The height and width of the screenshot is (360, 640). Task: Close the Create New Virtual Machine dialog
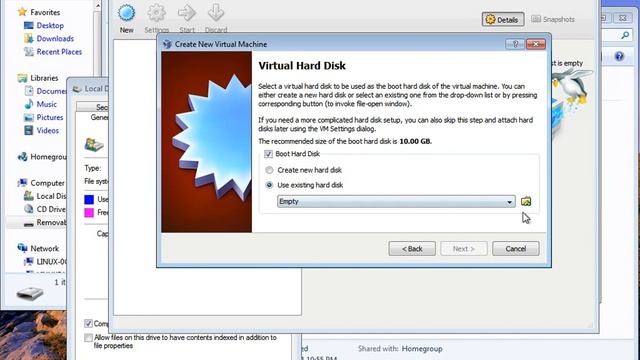tap(536, 44)
